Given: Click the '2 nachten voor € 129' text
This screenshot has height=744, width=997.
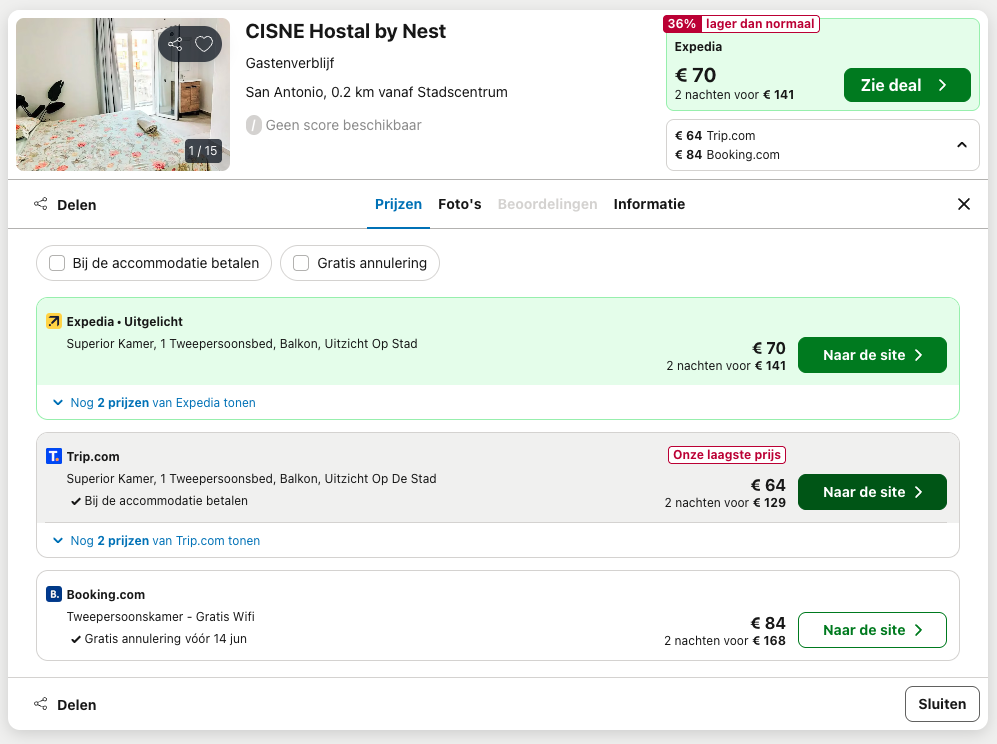Looking at the screenshot, I should click(x=725, y=503).
